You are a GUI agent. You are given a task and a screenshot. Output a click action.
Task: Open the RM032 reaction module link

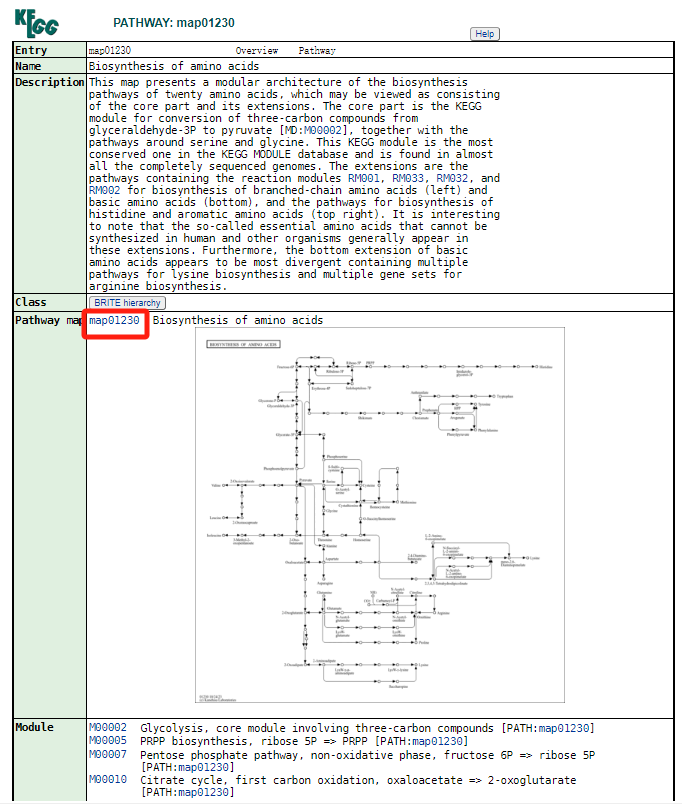452,178
